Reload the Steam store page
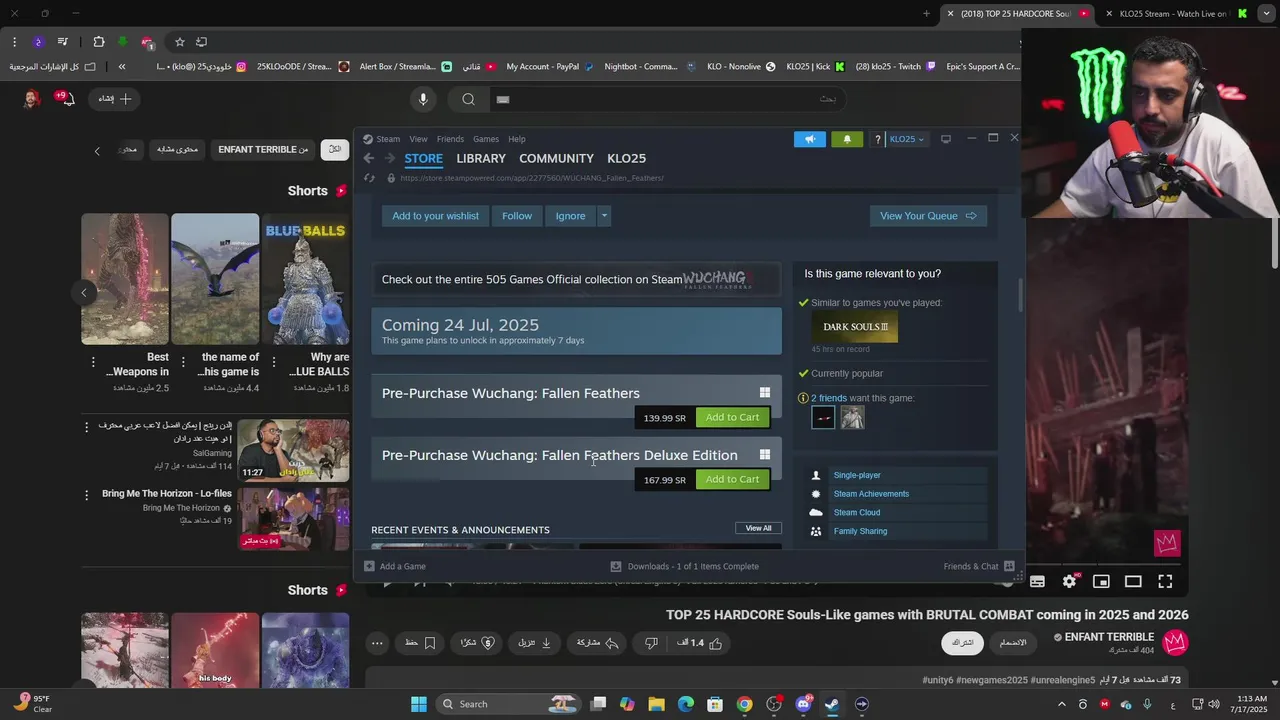 369,178
